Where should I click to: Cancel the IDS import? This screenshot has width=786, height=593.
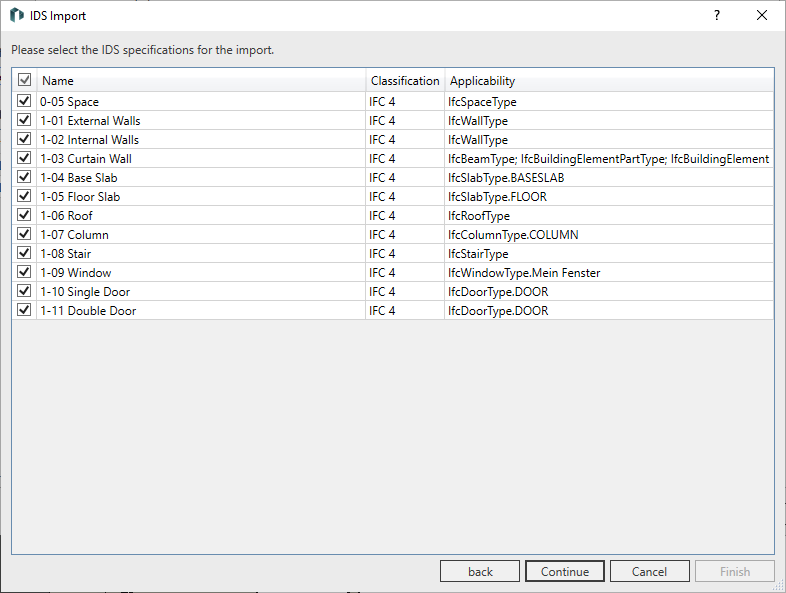point(649,571)
